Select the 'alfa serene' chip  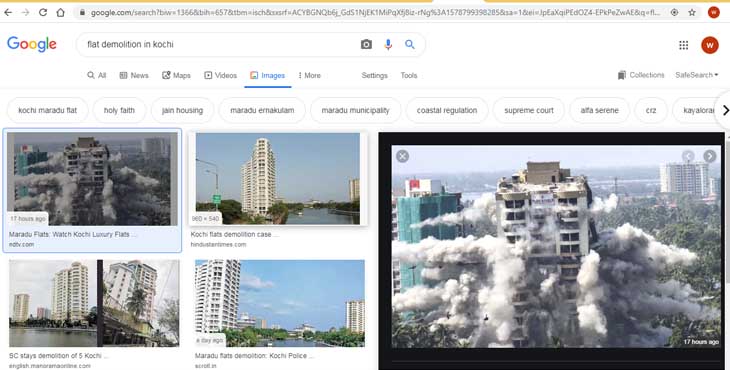pos(600,110)
